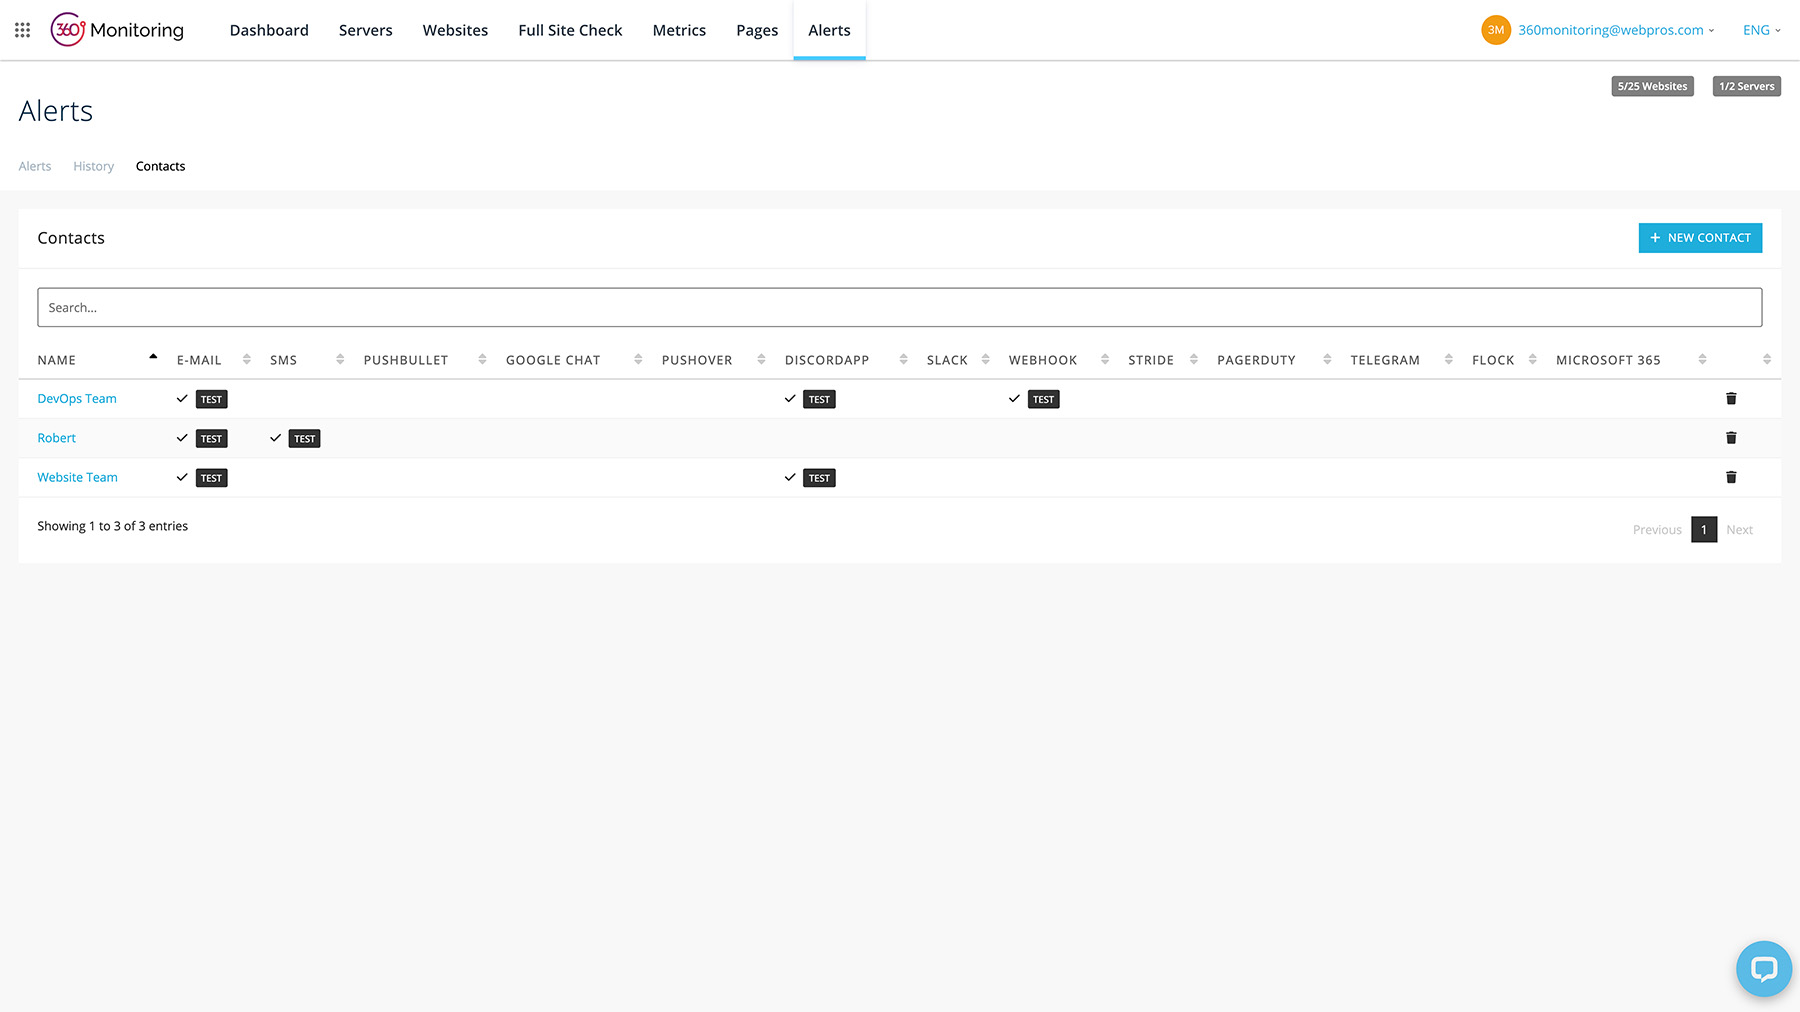Open the account email dropdown
1800x1012 pixels.
coord(1615,30)
